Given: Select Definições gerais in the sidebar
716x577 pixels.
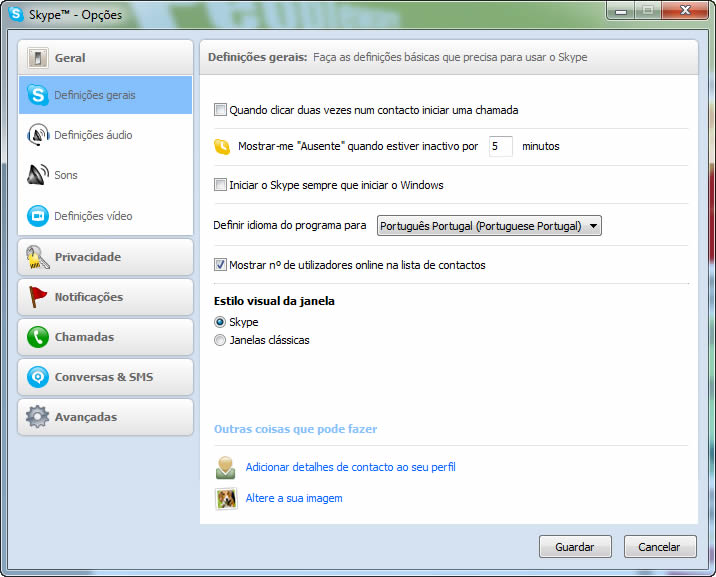Looking at the screenshot, I should 105,95.
